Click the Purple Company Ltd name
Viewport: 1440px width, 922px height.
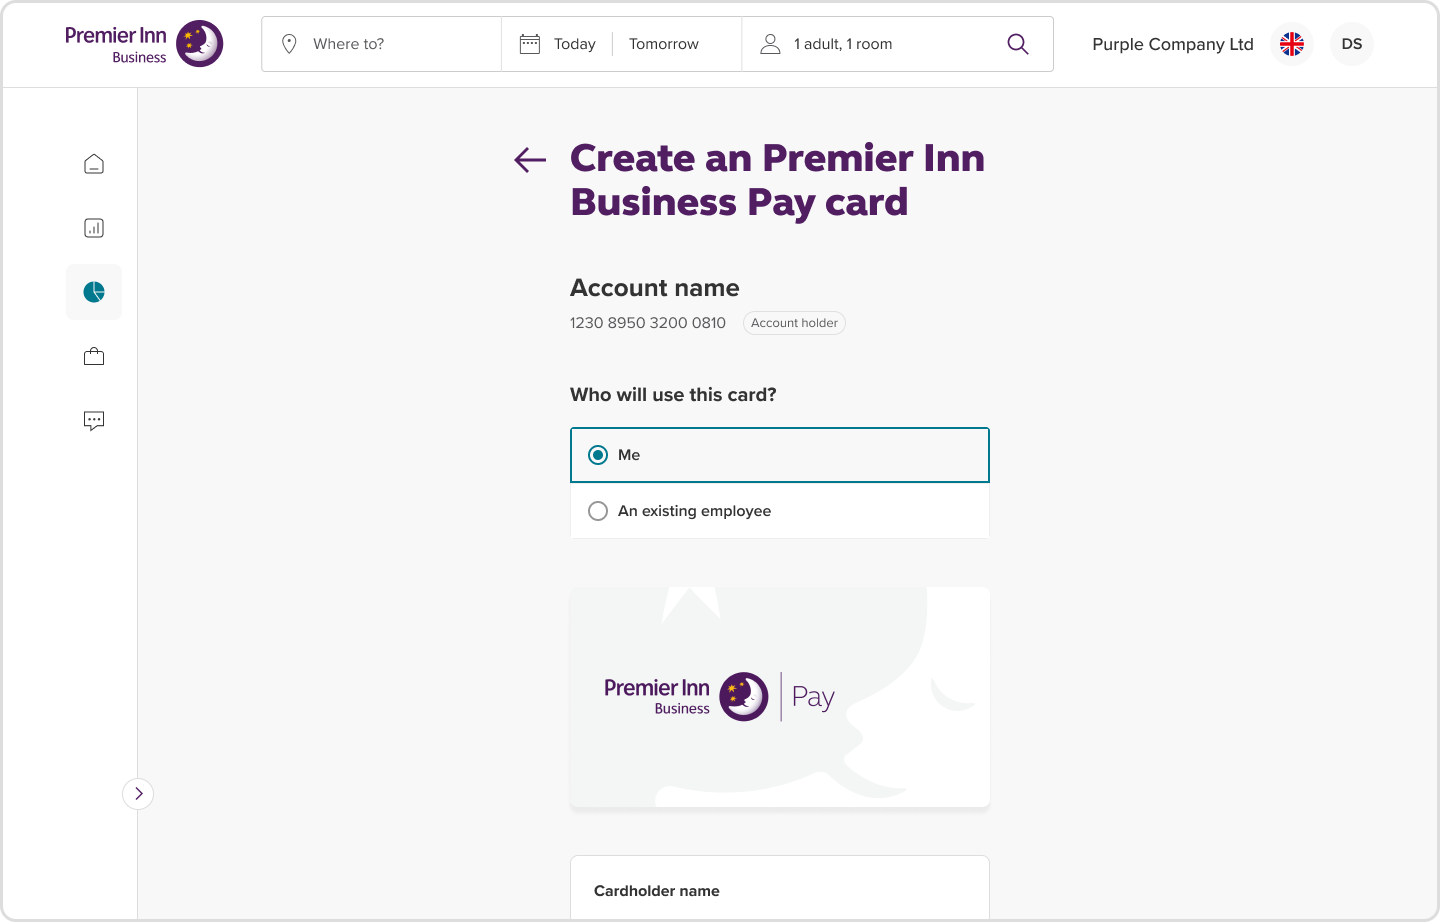coord(1173,44)
